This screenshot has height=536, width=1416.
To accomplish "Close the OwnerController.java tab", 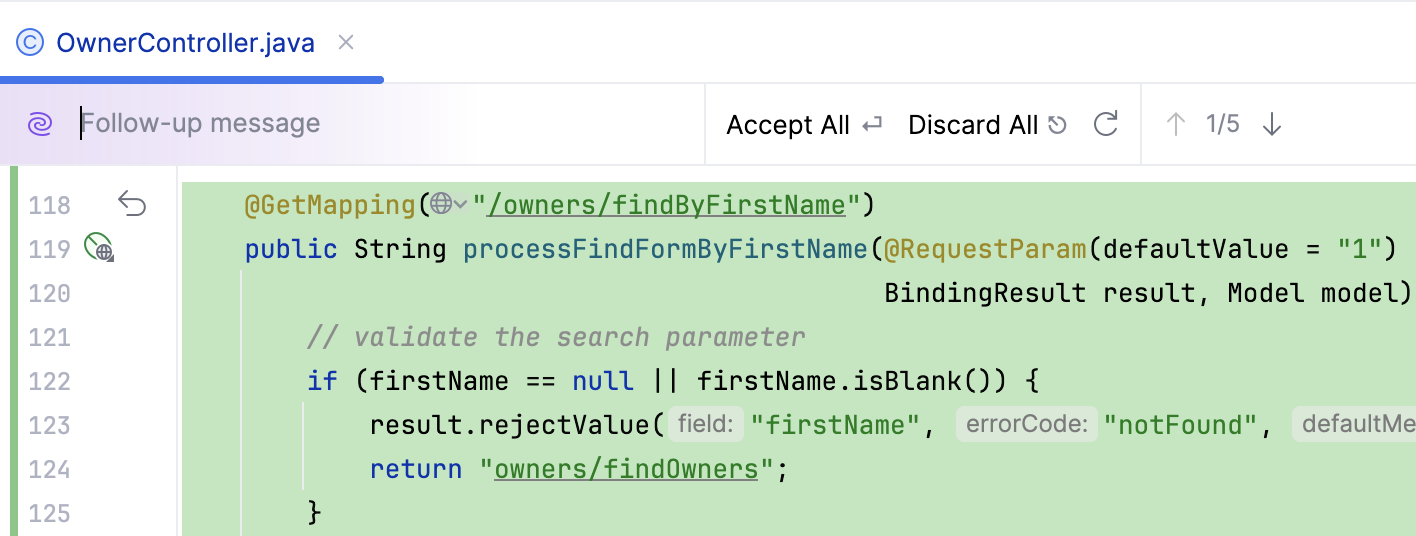I will pyautogui.click(x=346, y=43).
